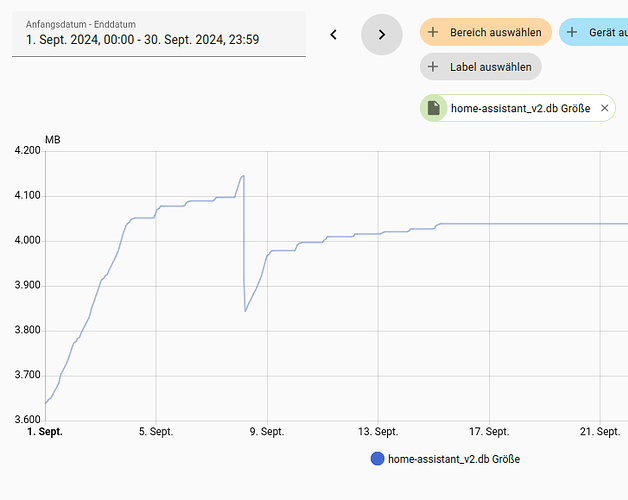628x500 pixels.
Task: Click the Gerät auswählen chip
Action: click(594, 32)
